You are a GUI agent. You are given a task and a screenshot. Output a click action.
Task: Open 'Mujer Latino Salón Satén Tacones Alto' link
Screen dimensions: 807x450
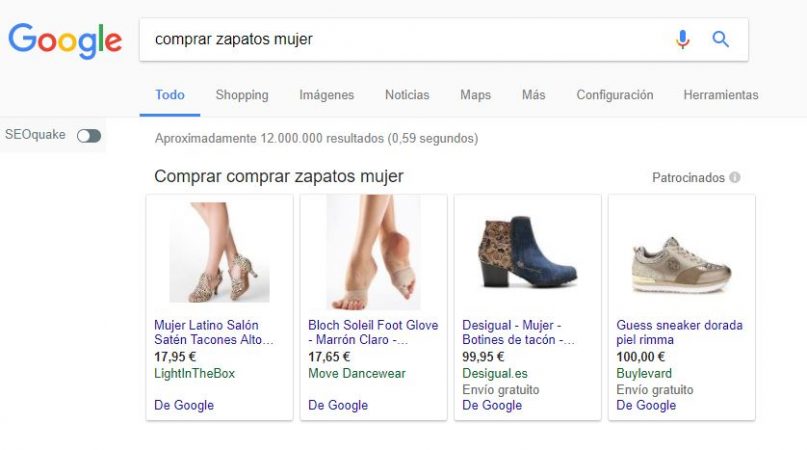click(x=213, y=332)
